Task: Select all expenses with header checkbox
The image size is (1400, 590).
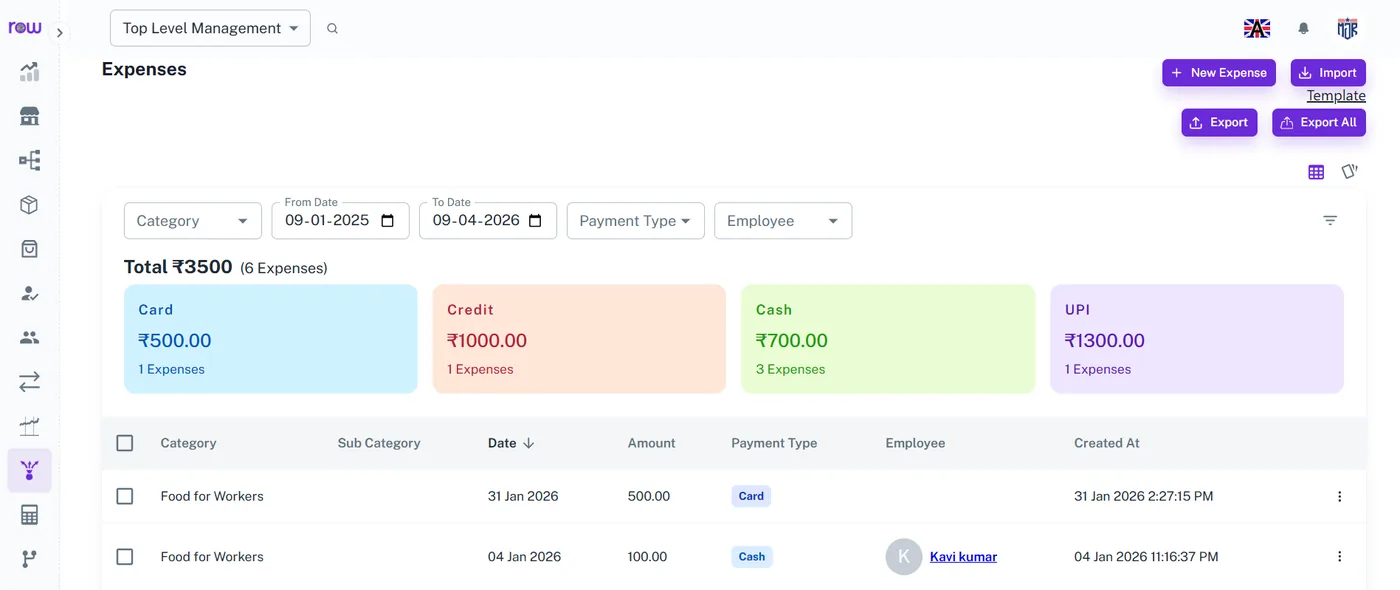Action: [125, 443]
